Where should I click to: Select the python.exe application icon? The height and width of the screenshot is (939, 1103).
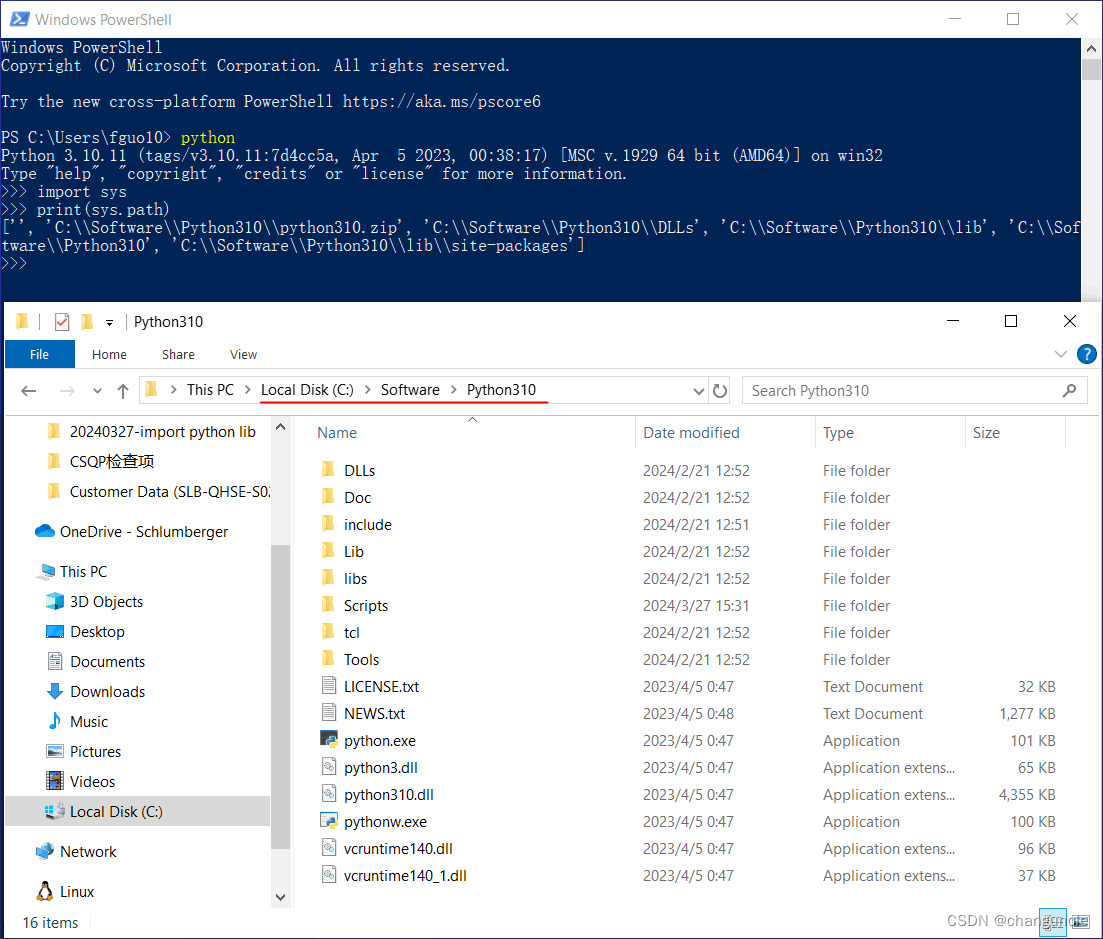click(329, 739)
